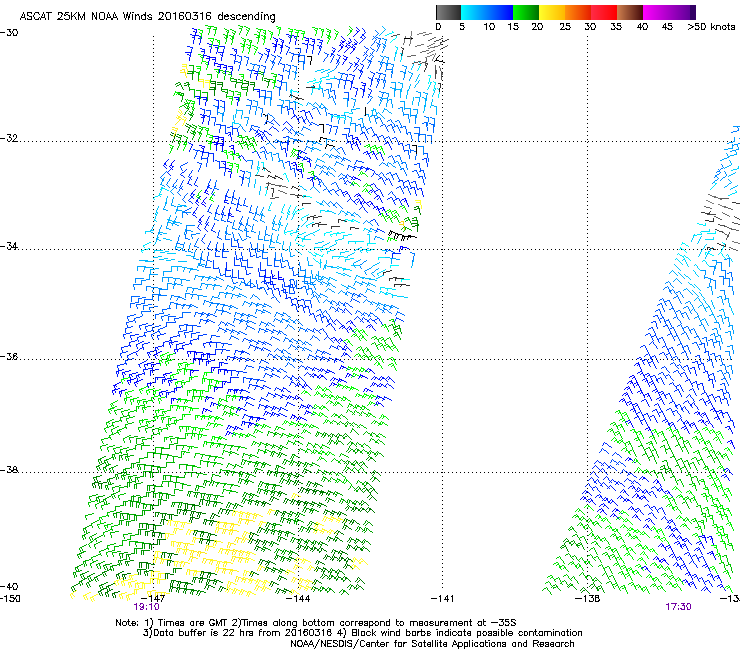Click the blue 10-15 knots legend color
The width and height of the screenshot is (740, 650).
(499, 12)
